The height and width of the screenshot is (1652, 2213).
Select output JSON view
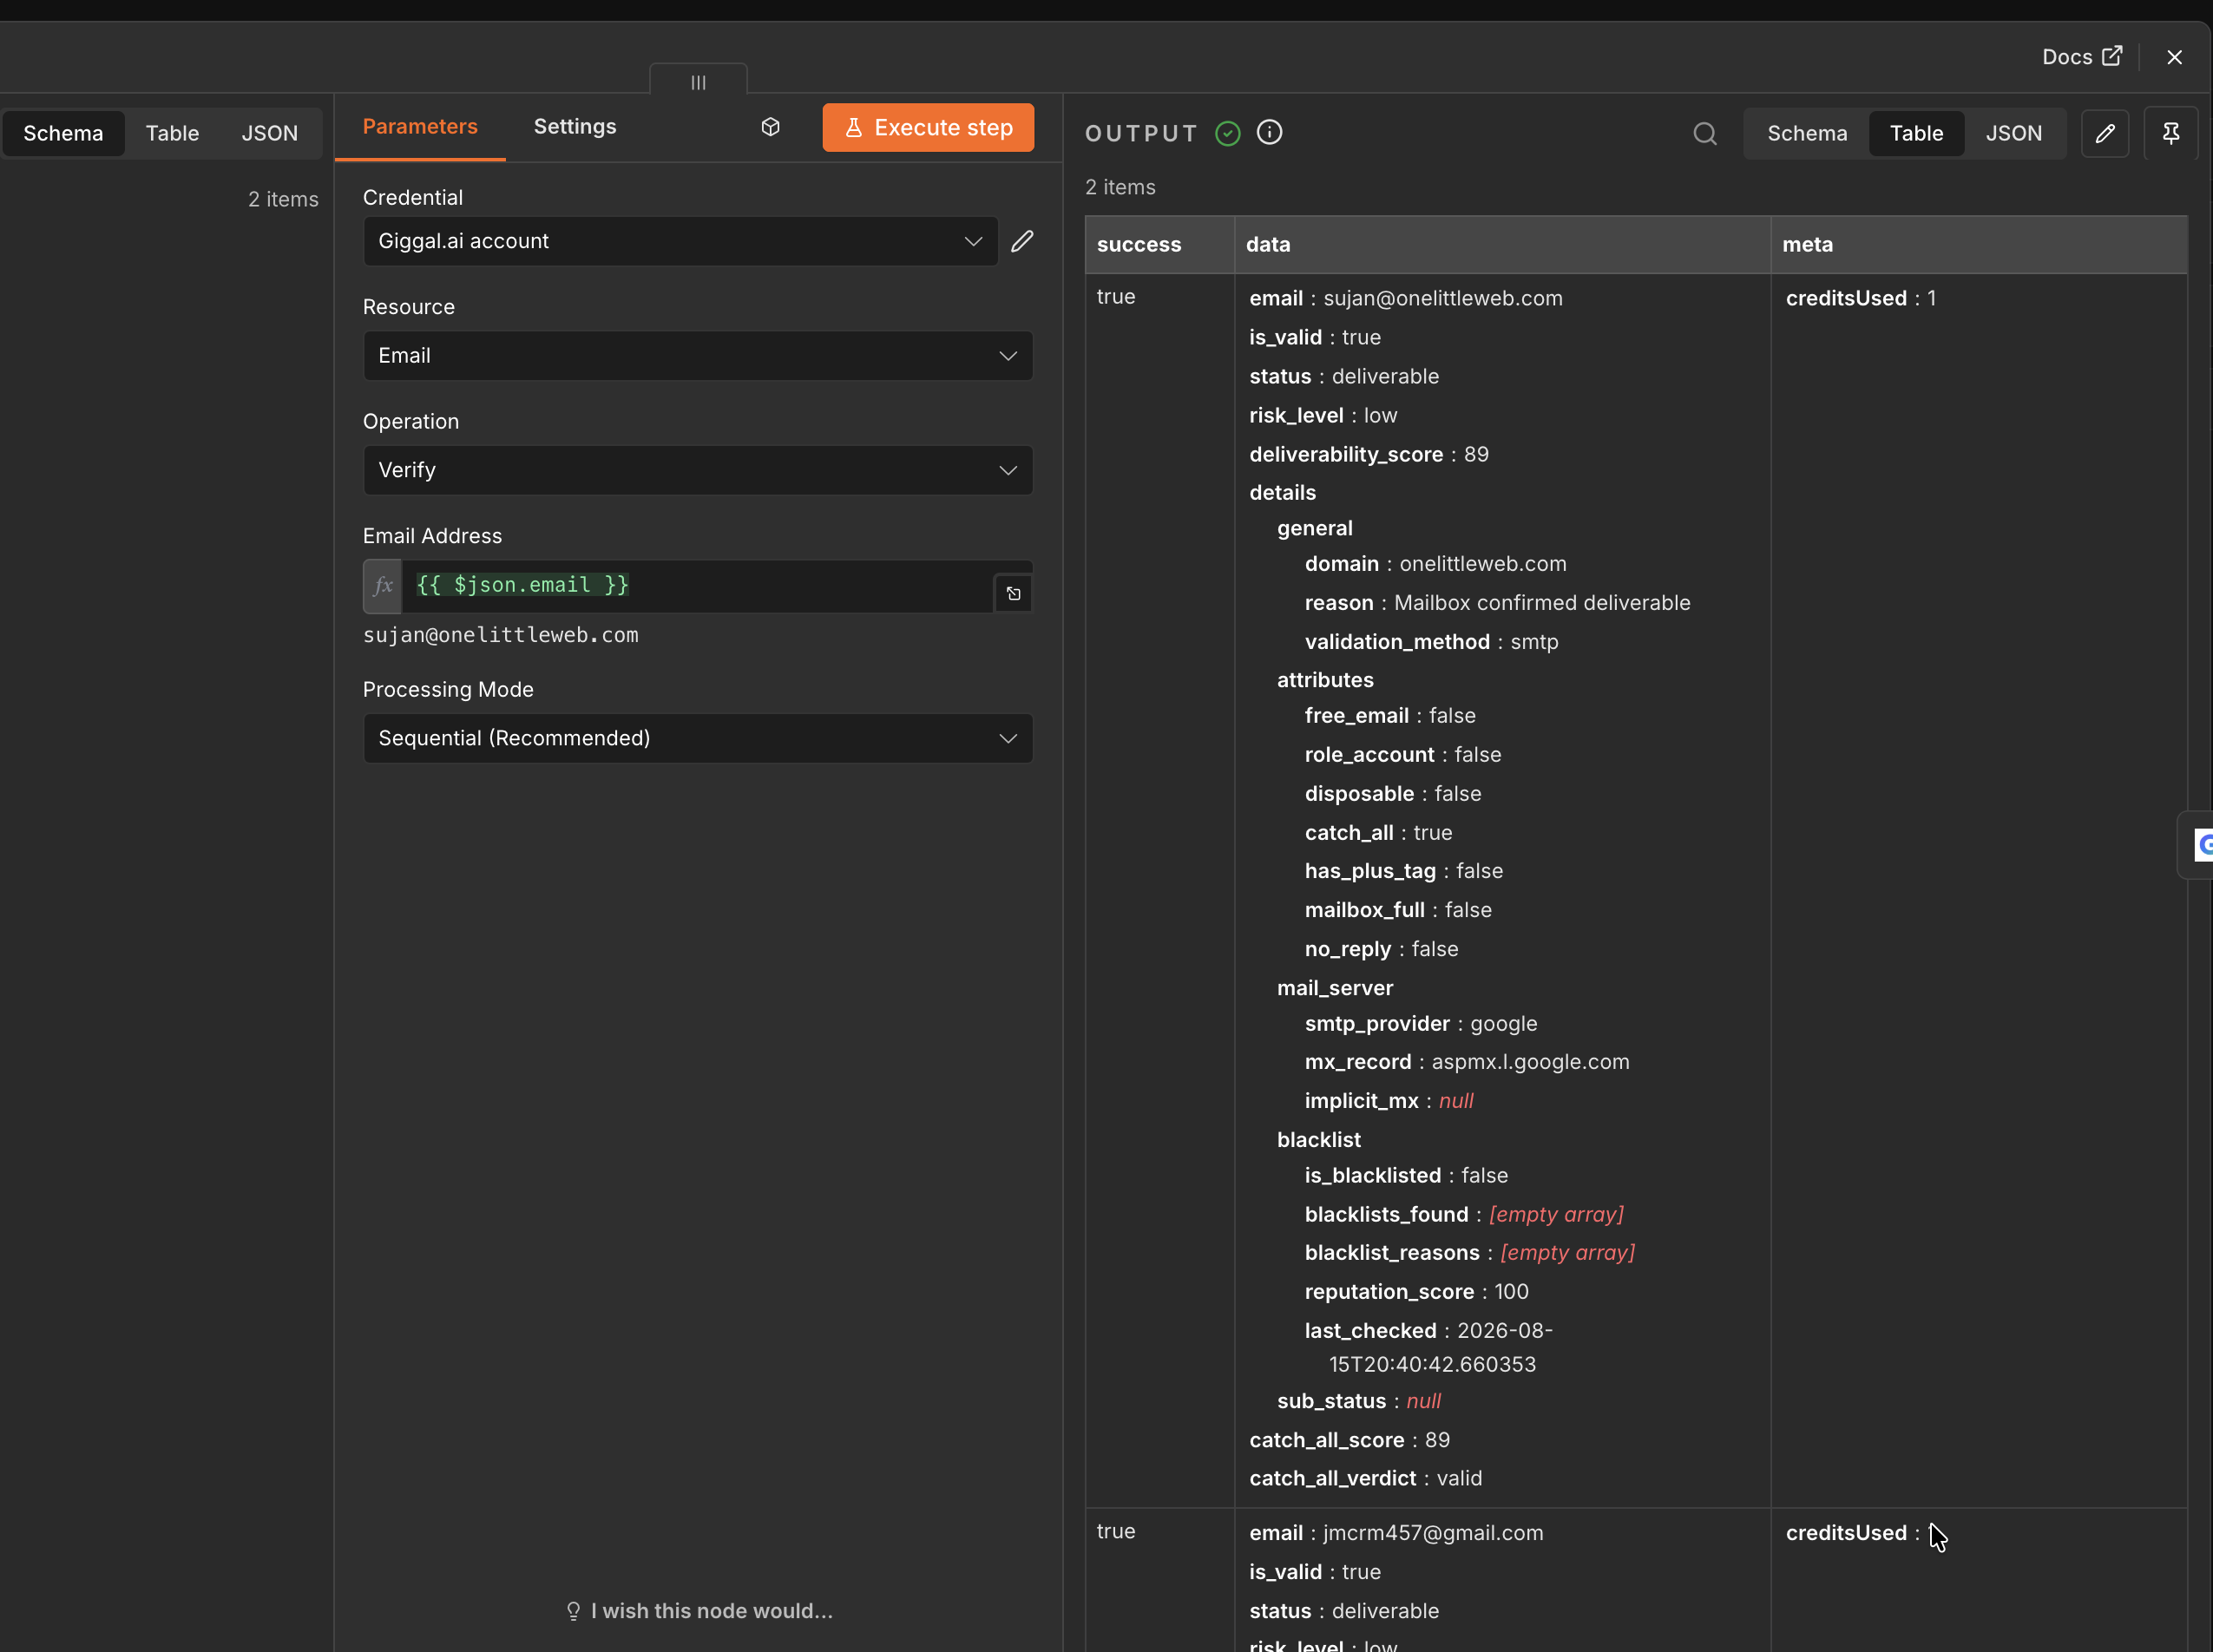[x=2014, y=133]
